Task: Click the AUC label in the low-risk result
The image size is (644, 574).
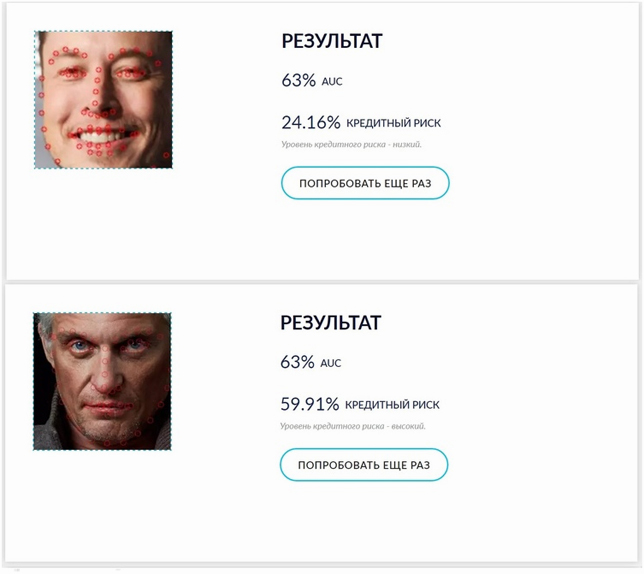Action: coord(332,81)
